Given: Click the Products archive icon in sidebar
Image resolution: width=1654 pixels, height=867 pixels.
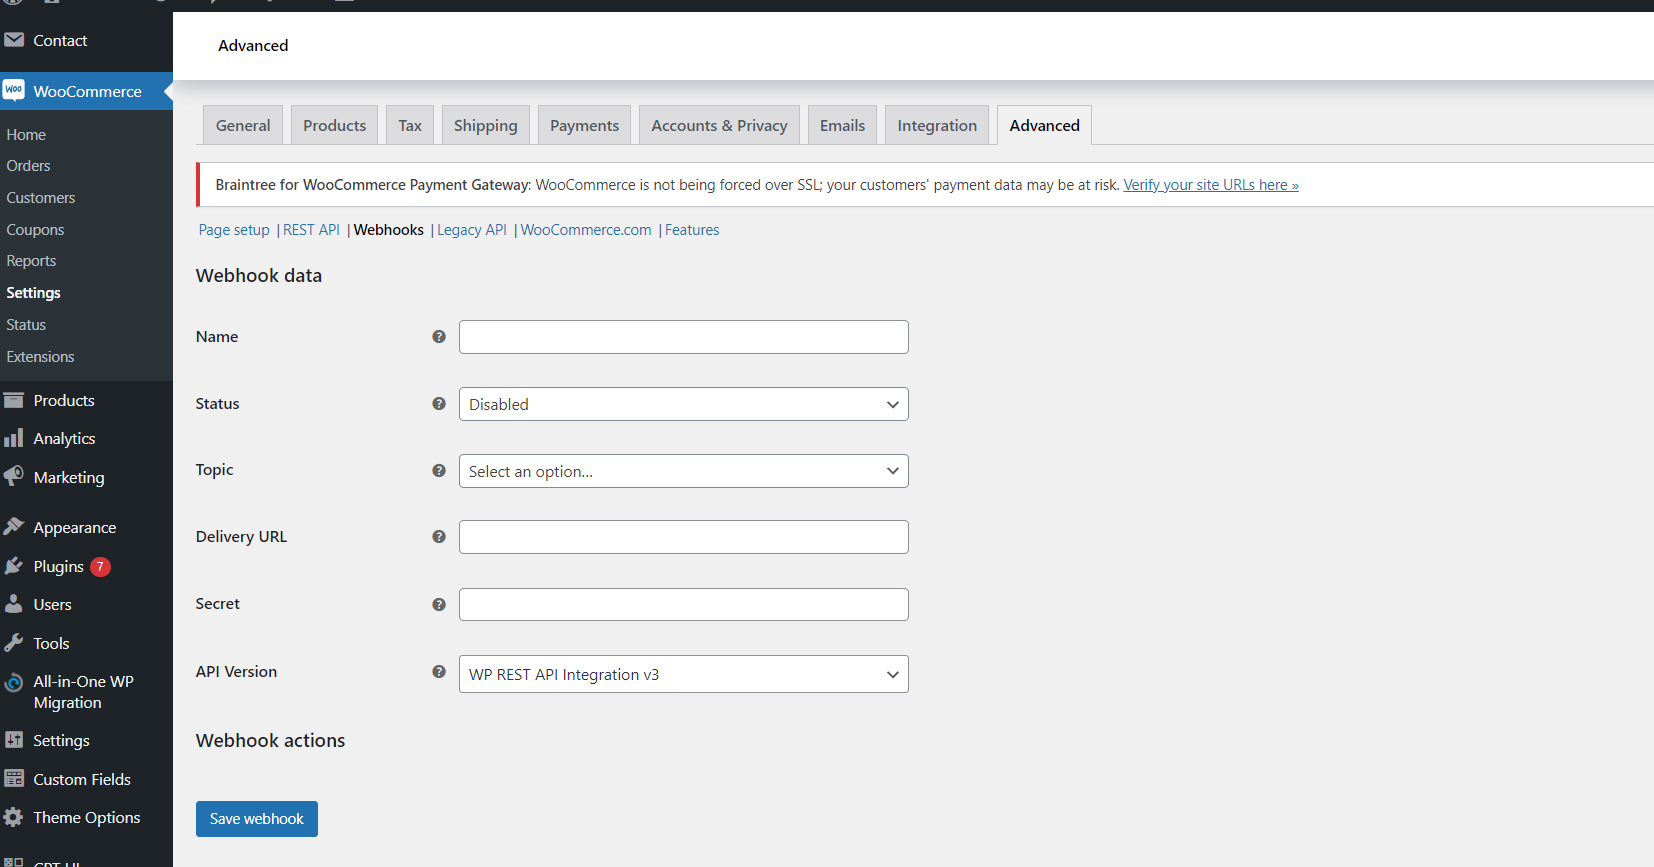Looking at the screenshot, I should (x=14, y=400).
